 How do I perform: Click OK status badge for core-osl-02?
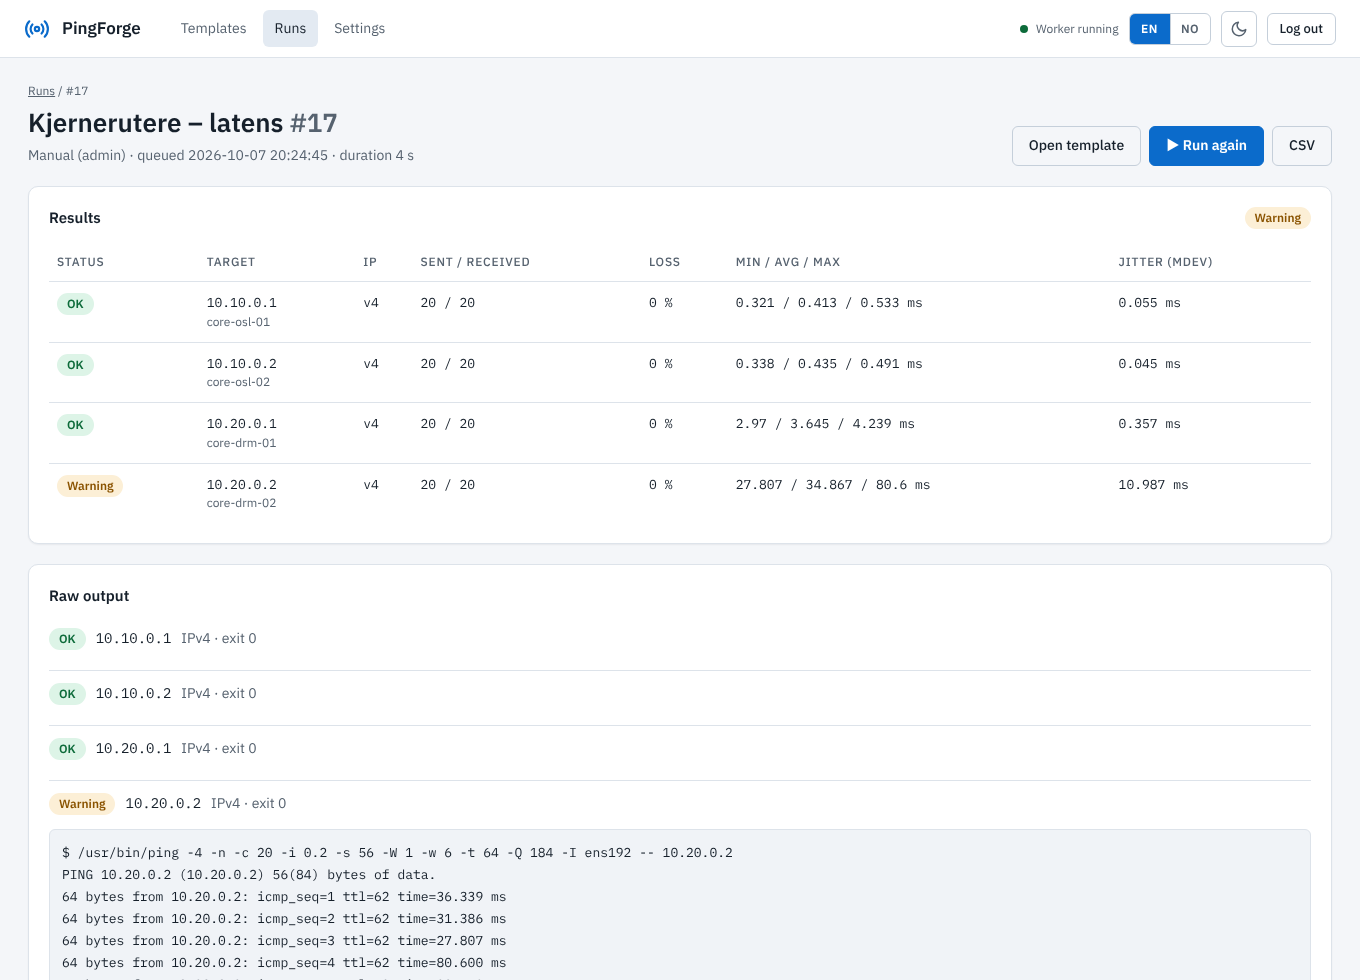(75, 365)
